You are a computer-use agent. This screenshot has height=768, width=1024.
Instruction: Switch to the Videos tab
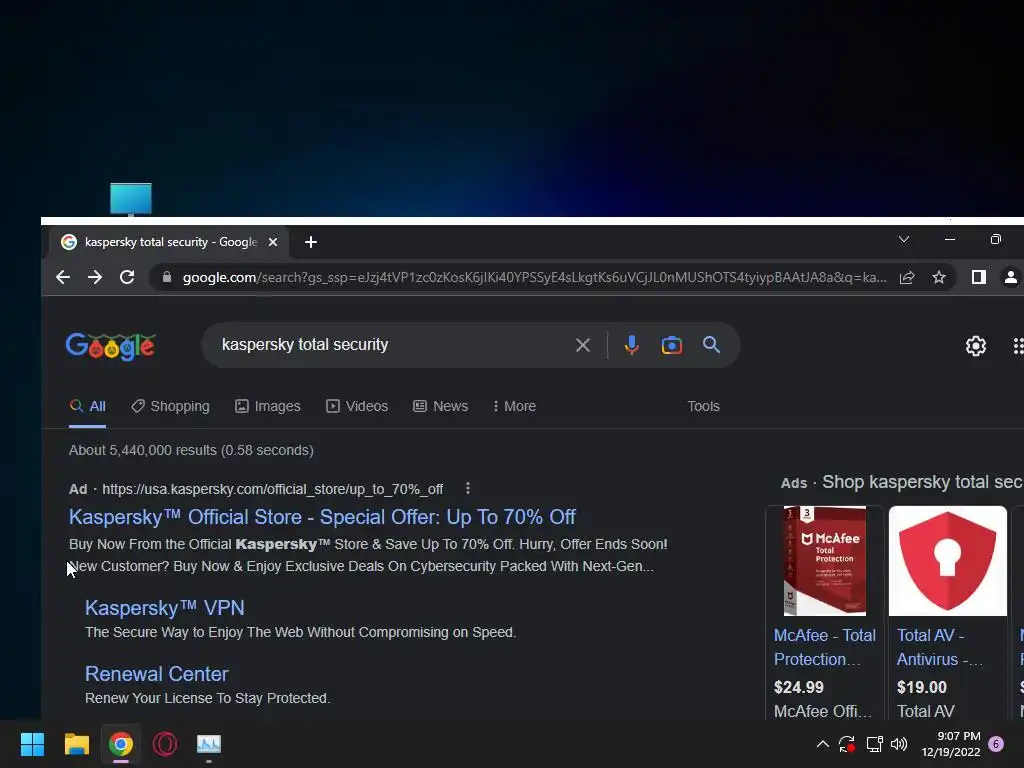(357, 406)
